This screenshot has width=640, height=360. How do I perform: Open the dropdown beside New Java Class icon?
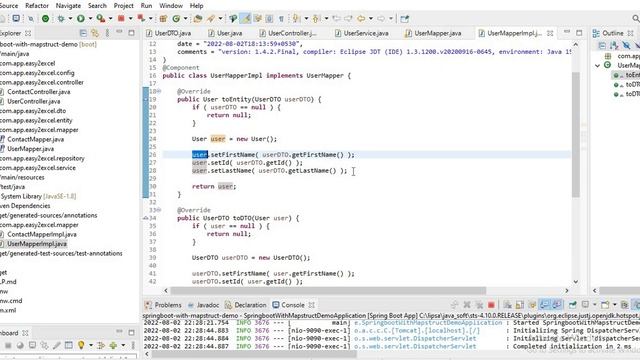(185, 18)
